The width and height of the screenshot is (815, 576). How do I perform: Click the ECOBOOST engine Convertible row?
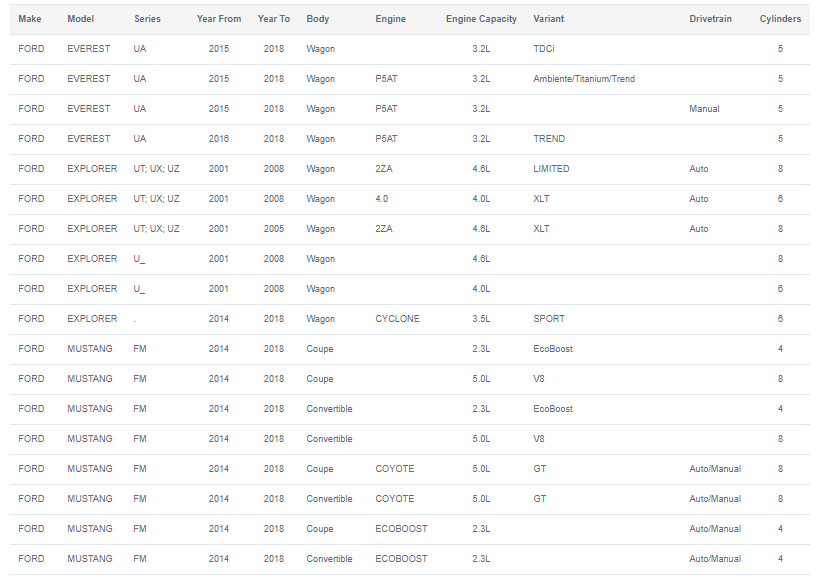410,559
